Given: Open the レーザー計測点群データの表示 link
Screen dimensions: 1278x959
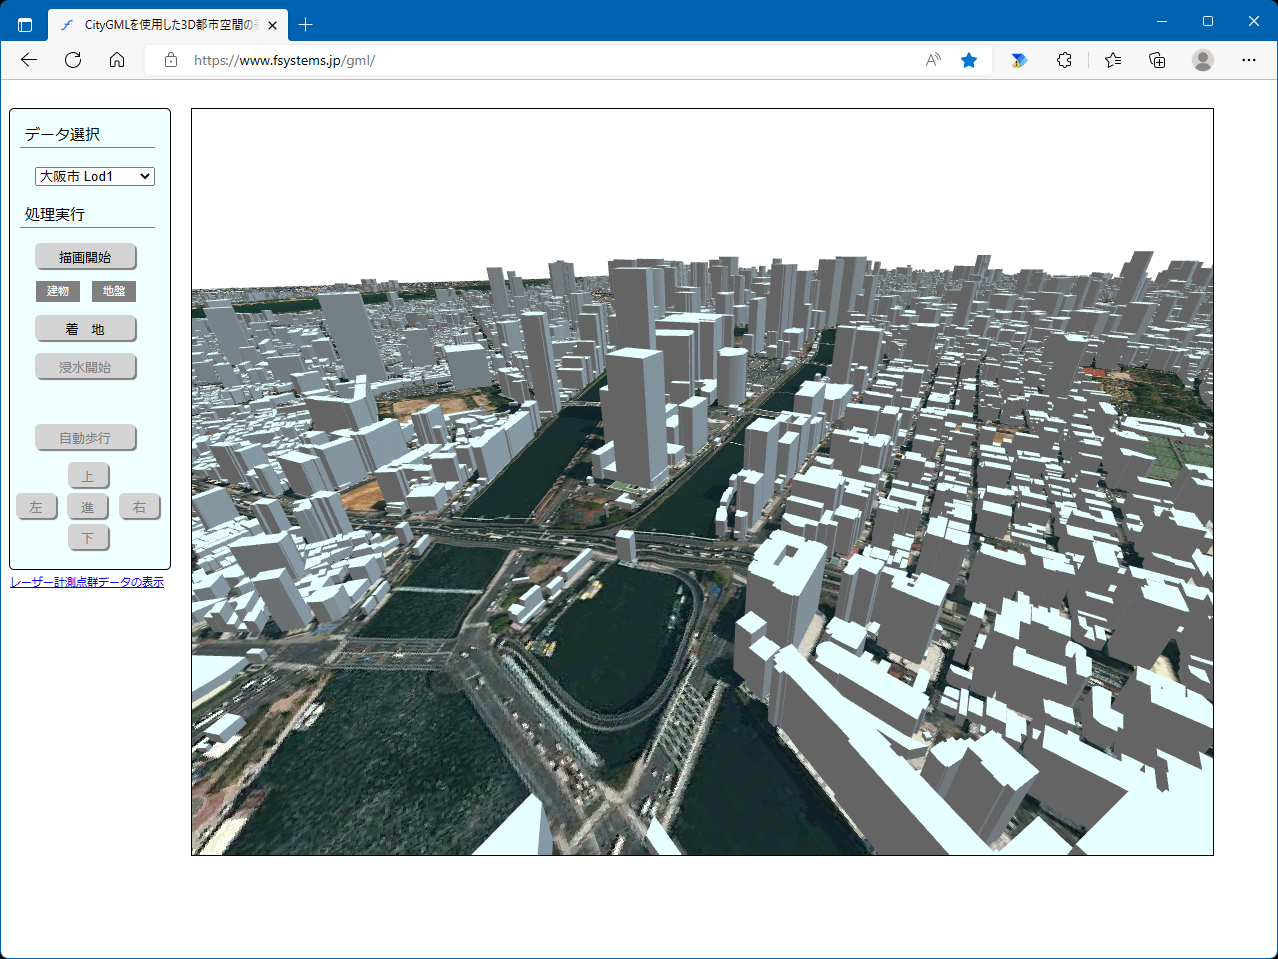Looking at the screenshot, I should pyautogui.click(x=87, y=582).
